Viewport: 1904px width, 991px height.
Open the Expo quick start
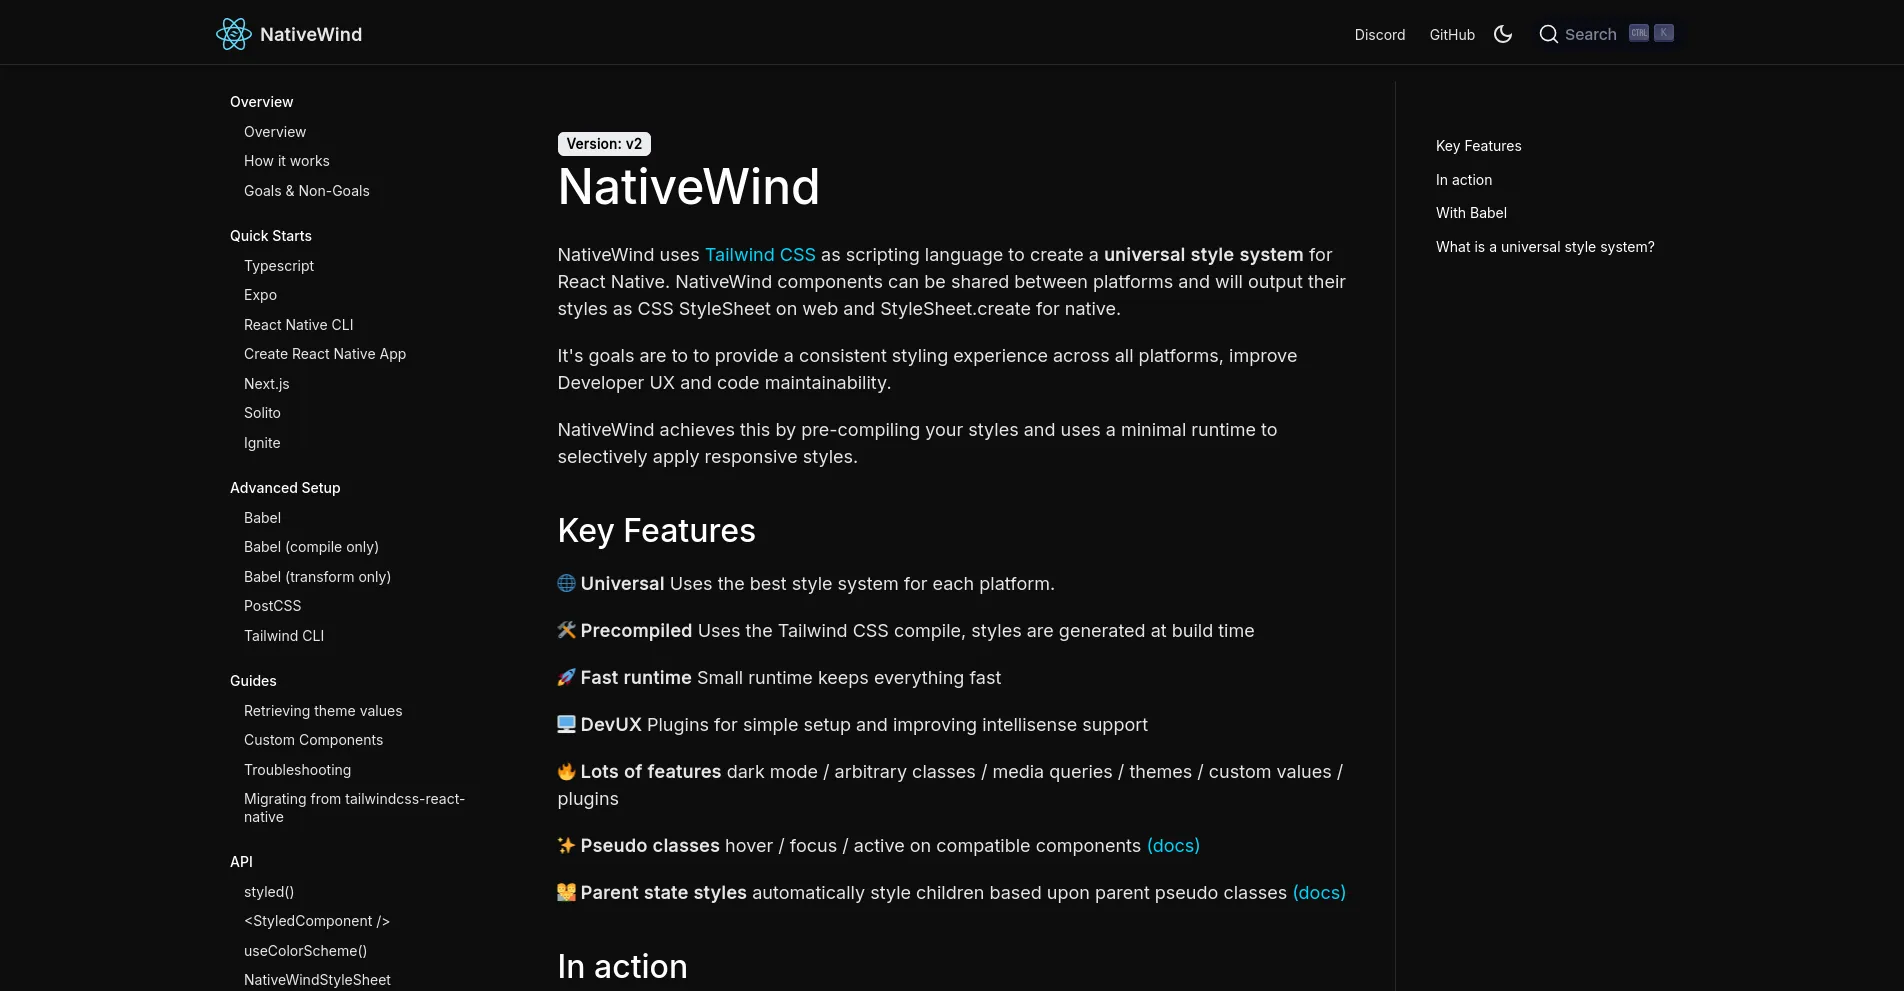[x=260, y=294]
